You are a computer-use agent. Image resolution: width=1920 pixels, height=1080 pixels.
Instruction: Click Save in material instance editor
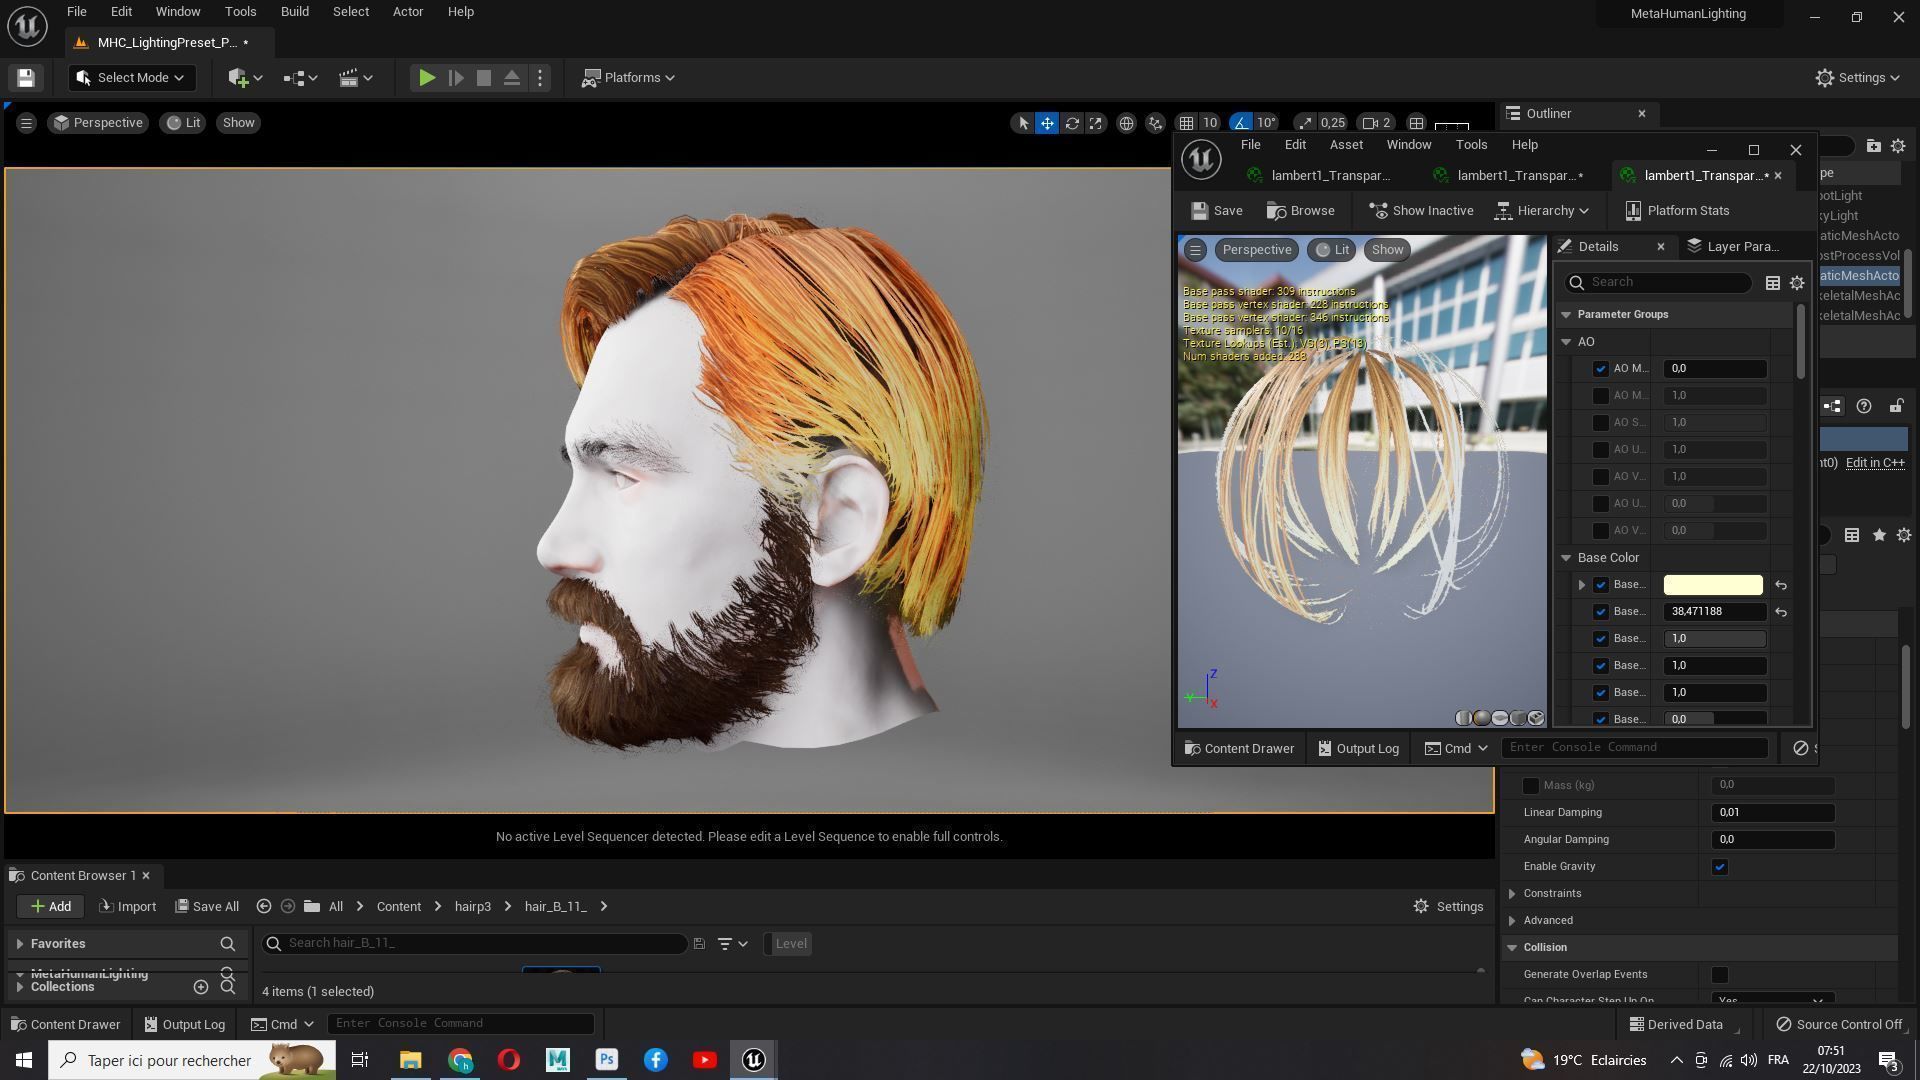(x=1217, y=211)
